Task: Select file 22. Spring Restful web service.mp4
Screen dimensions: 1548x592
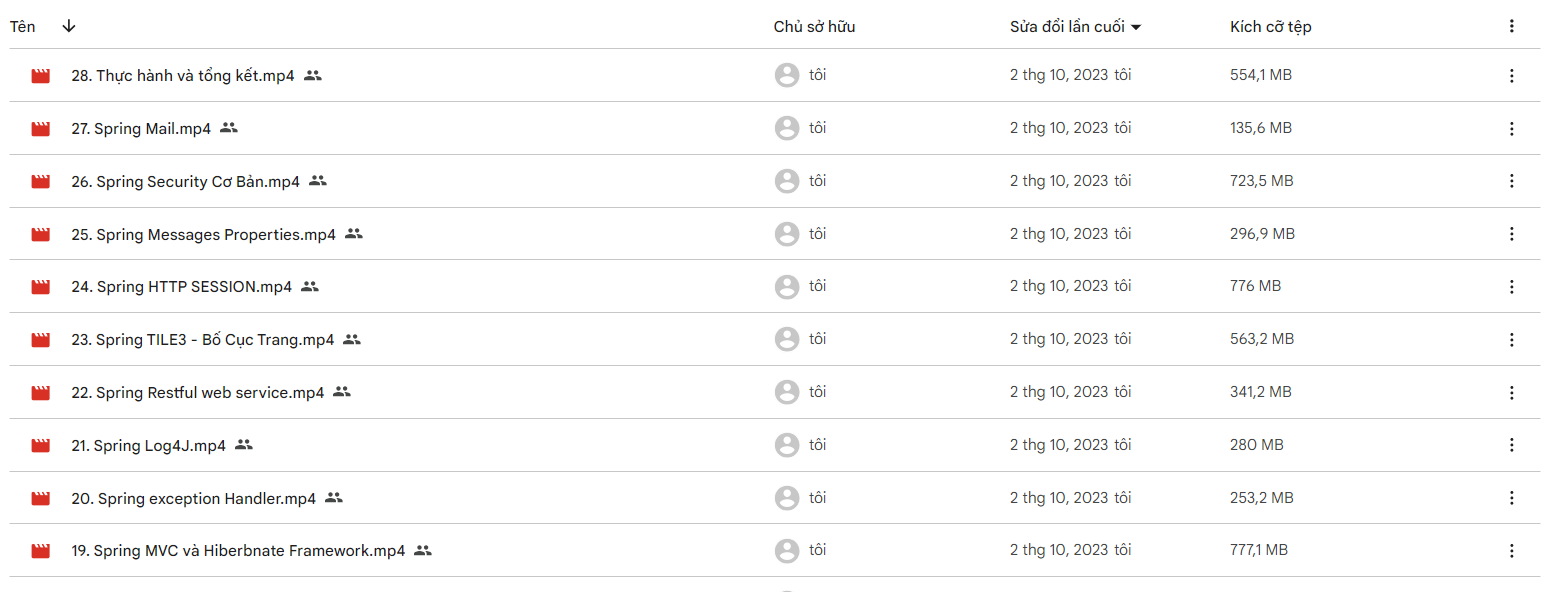Action: [198, 392]
